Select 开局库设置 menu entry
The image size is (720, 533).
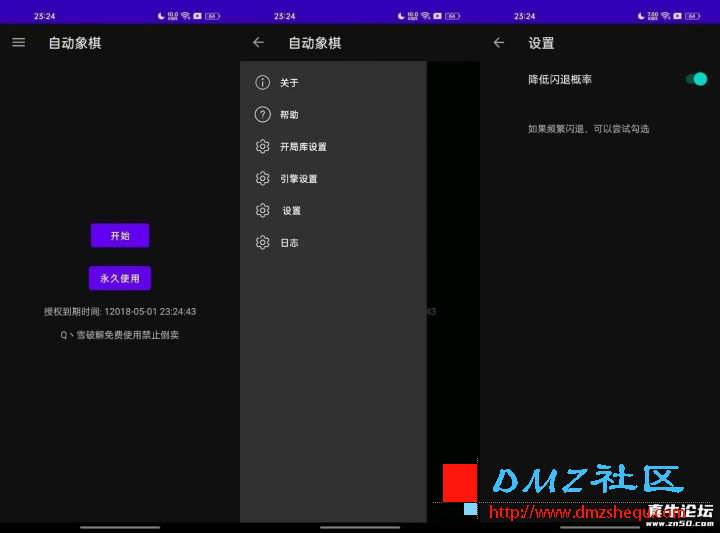coord(303,147)
